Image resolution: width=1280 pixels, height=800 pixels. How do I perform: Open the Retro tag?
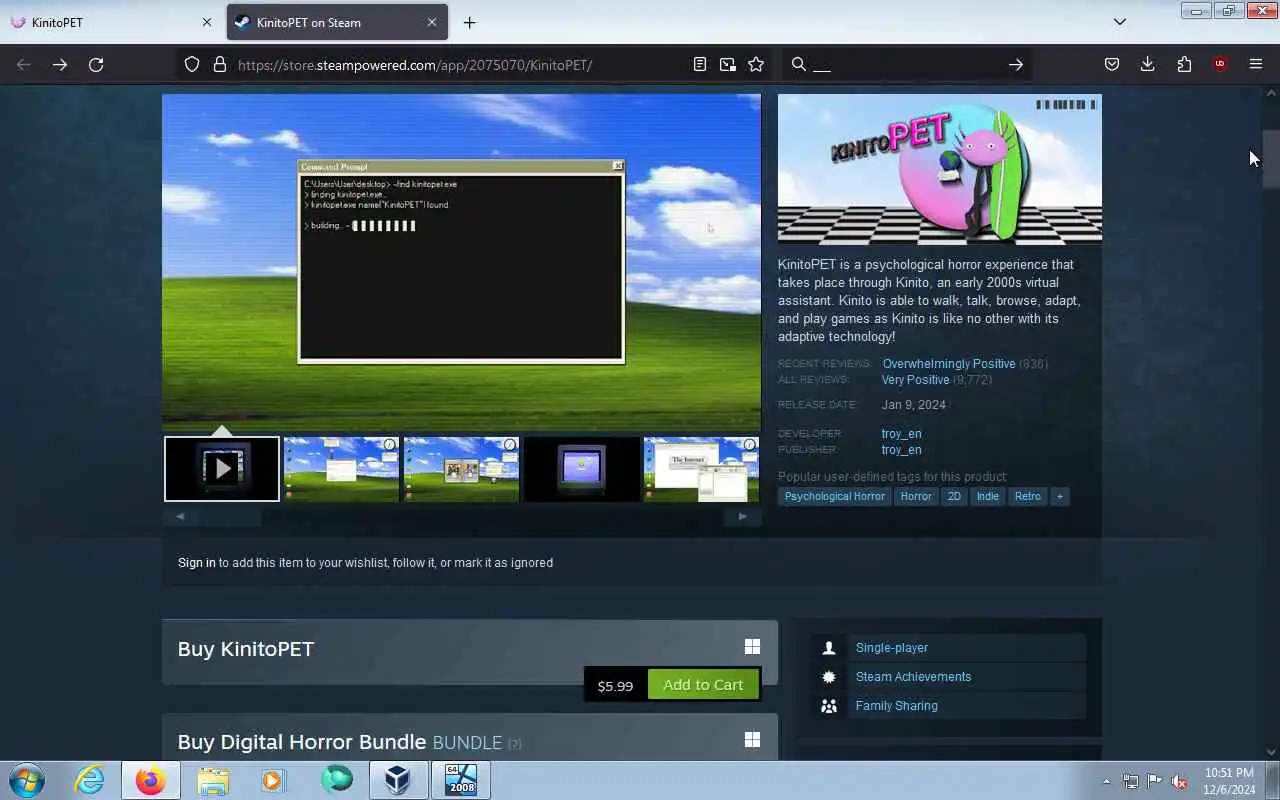tap(1028, 496)
